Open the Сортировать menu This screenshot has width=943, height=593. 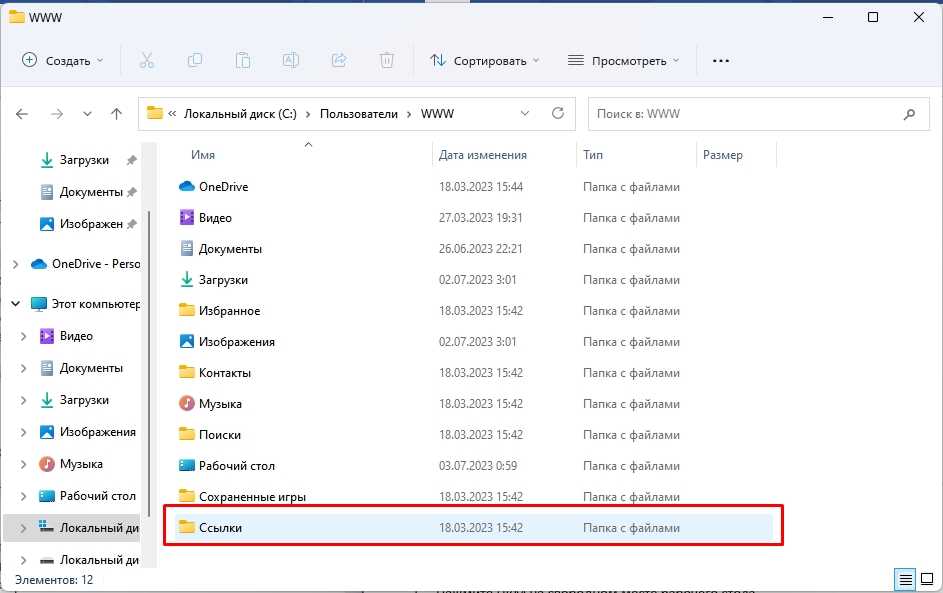click(485, 61)
